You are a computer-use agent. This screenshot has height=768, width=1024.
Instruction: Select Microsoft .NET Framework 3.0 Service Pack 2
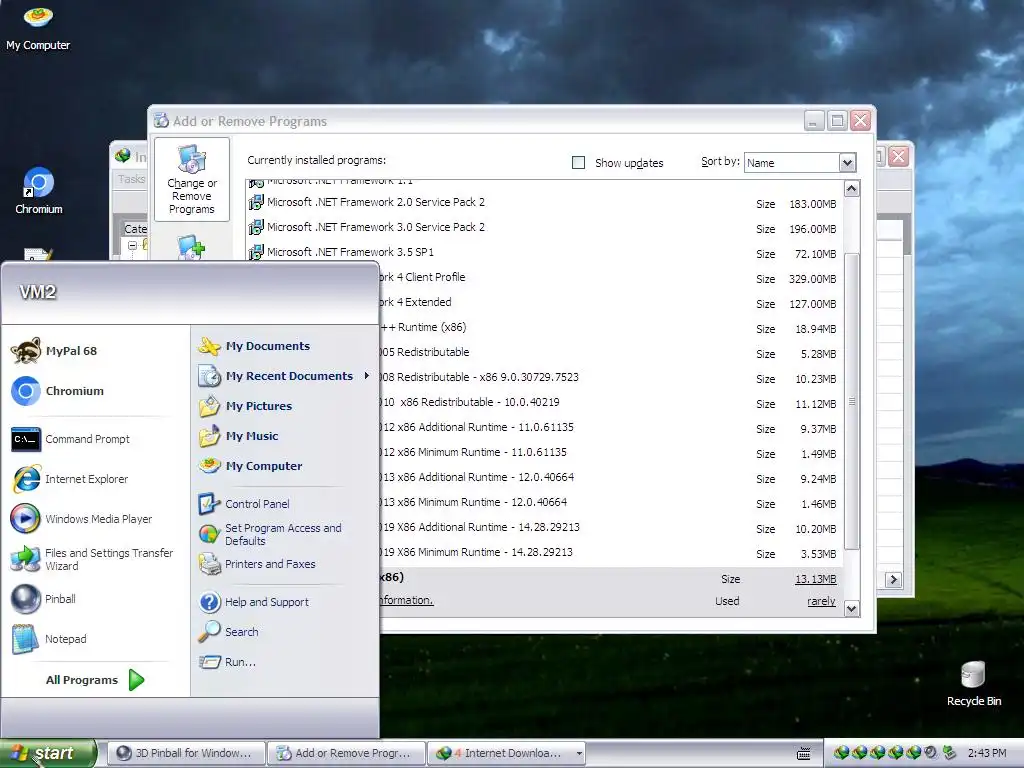tap(544, 227)
